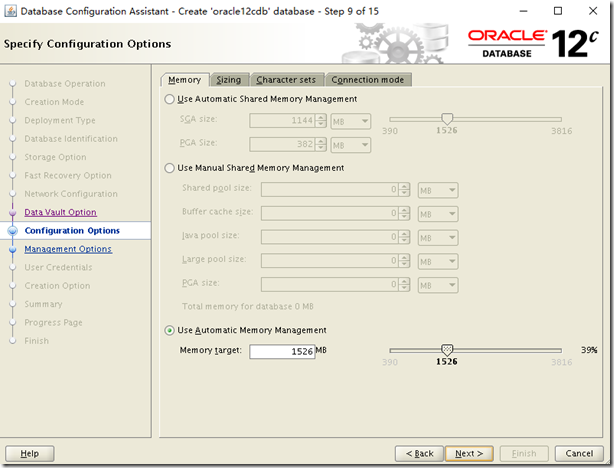Click the Creation Mode step

(x=54, y=102)
